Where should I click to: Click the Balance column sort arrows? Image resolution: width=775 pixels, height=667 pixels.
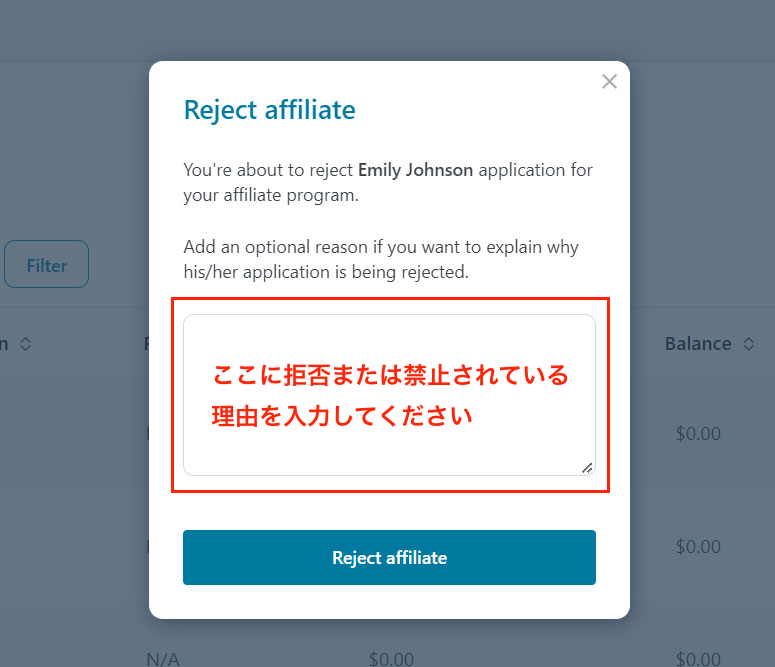tap(750, 344)
